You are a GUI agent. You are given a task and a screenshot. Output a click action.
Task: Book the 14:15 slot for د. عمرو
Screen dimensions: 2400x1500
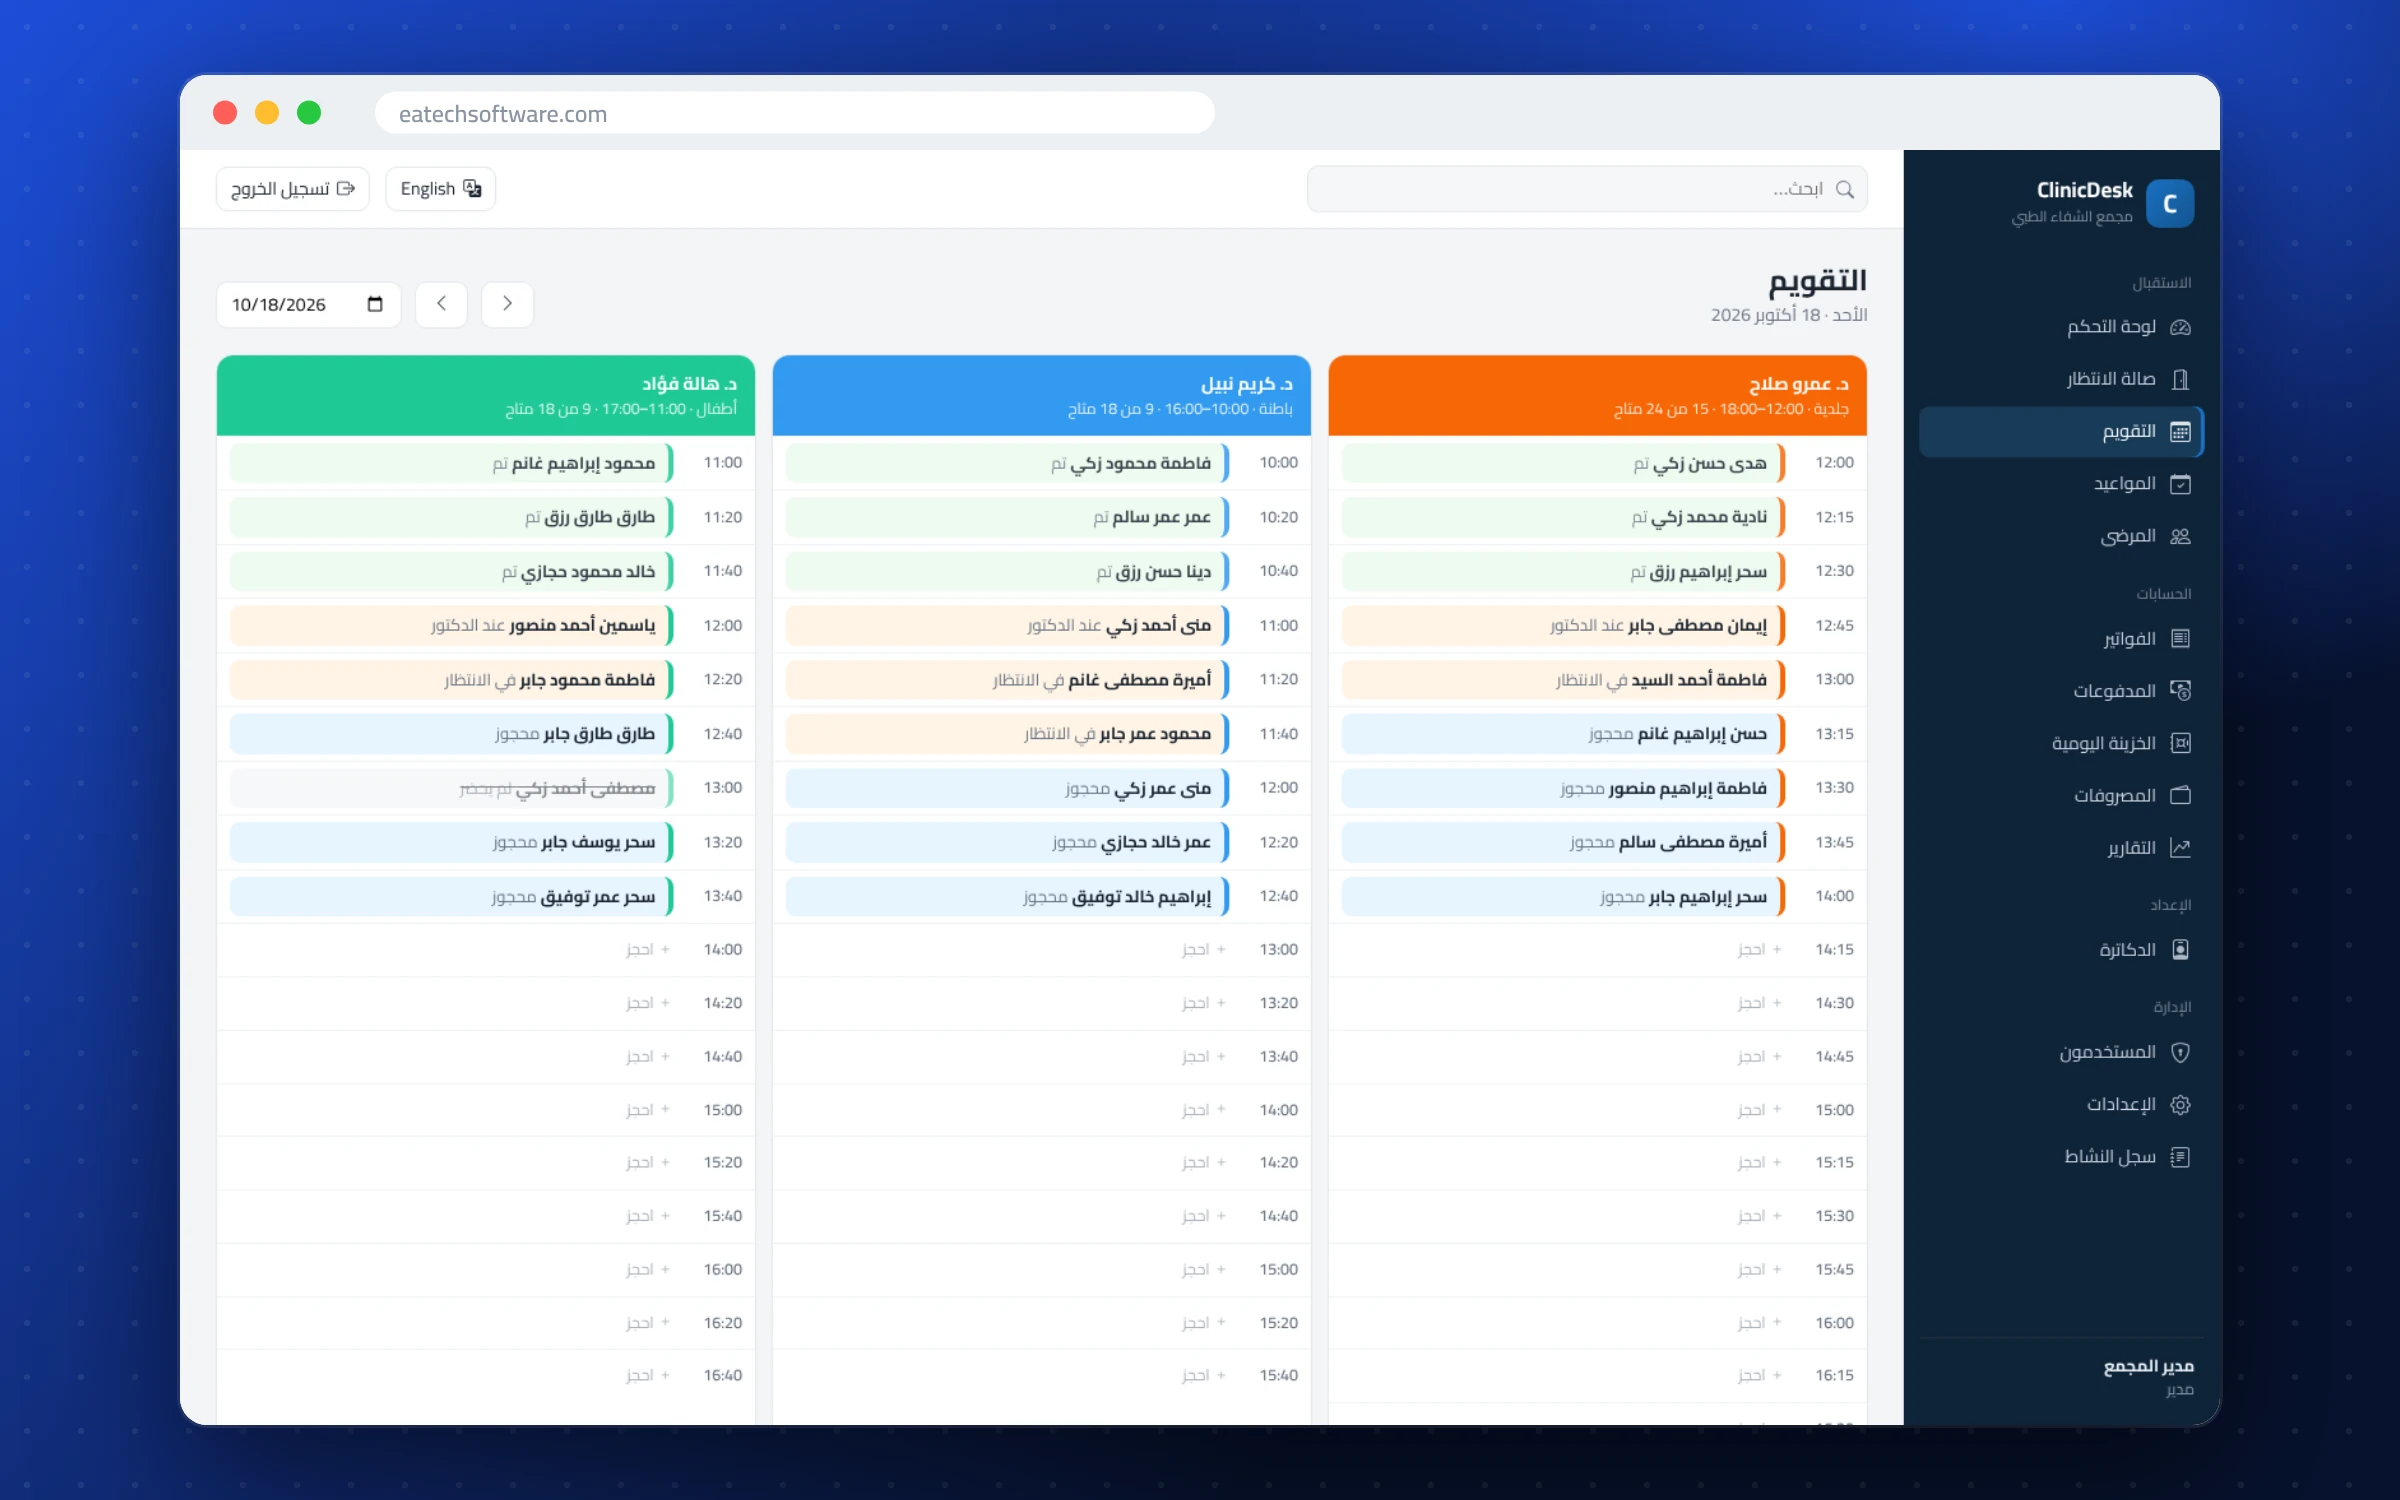1759,949
